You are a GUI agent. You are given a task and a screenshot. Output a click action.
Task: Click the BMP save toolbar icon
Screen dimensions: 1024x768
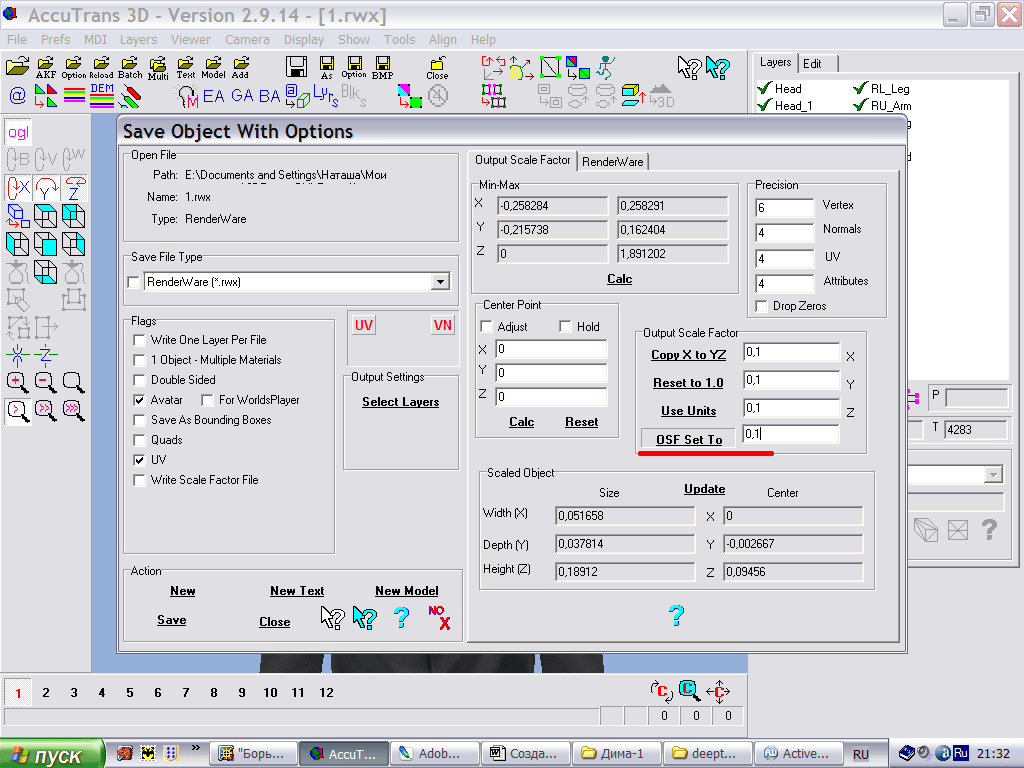pos(382,67)
